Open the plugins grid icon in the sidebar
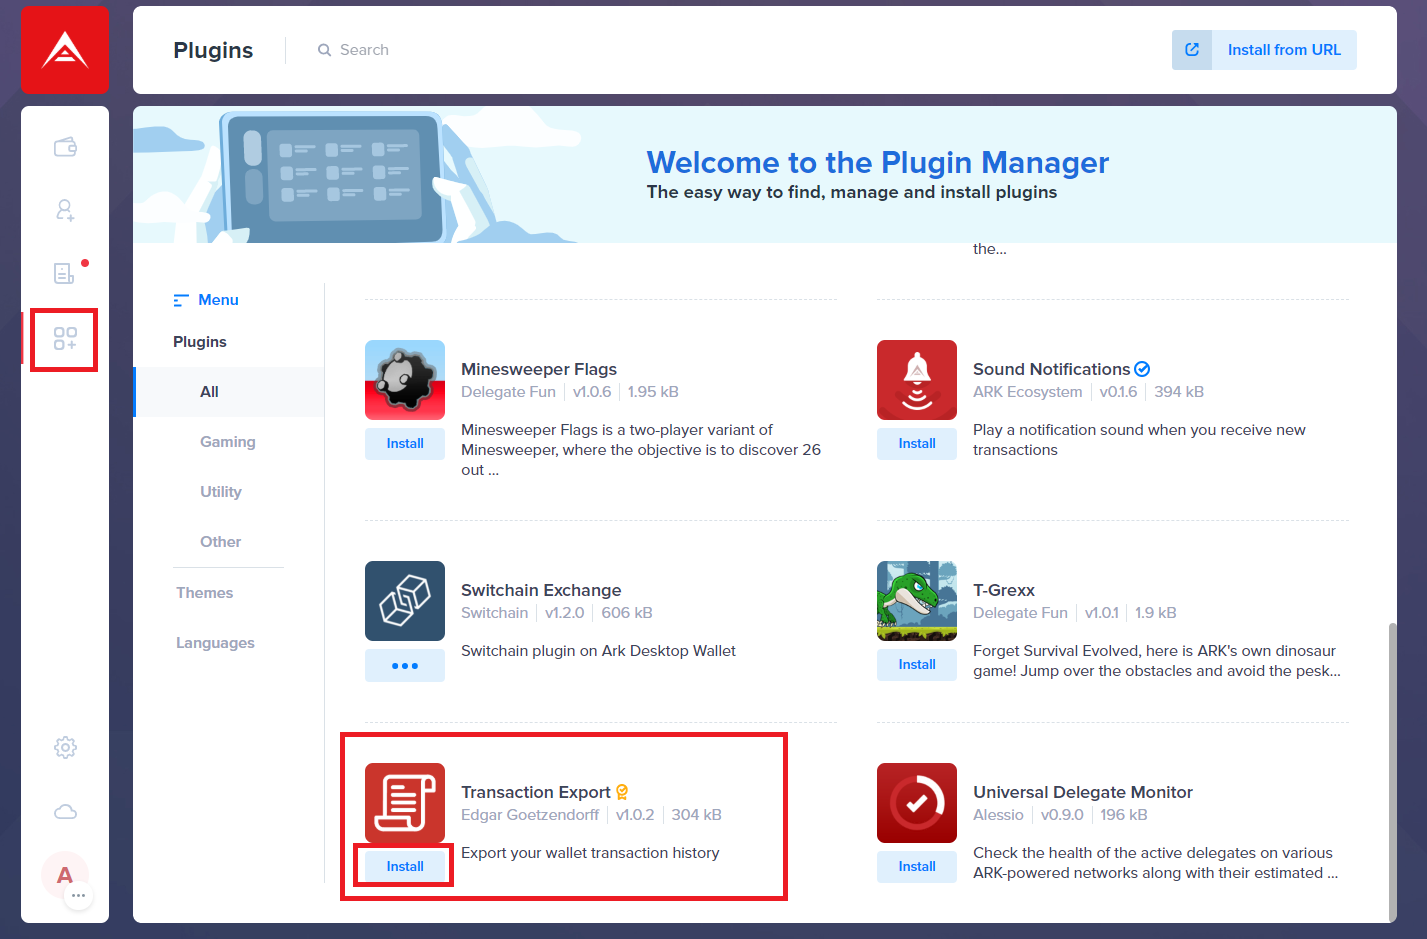 point(65,338)
